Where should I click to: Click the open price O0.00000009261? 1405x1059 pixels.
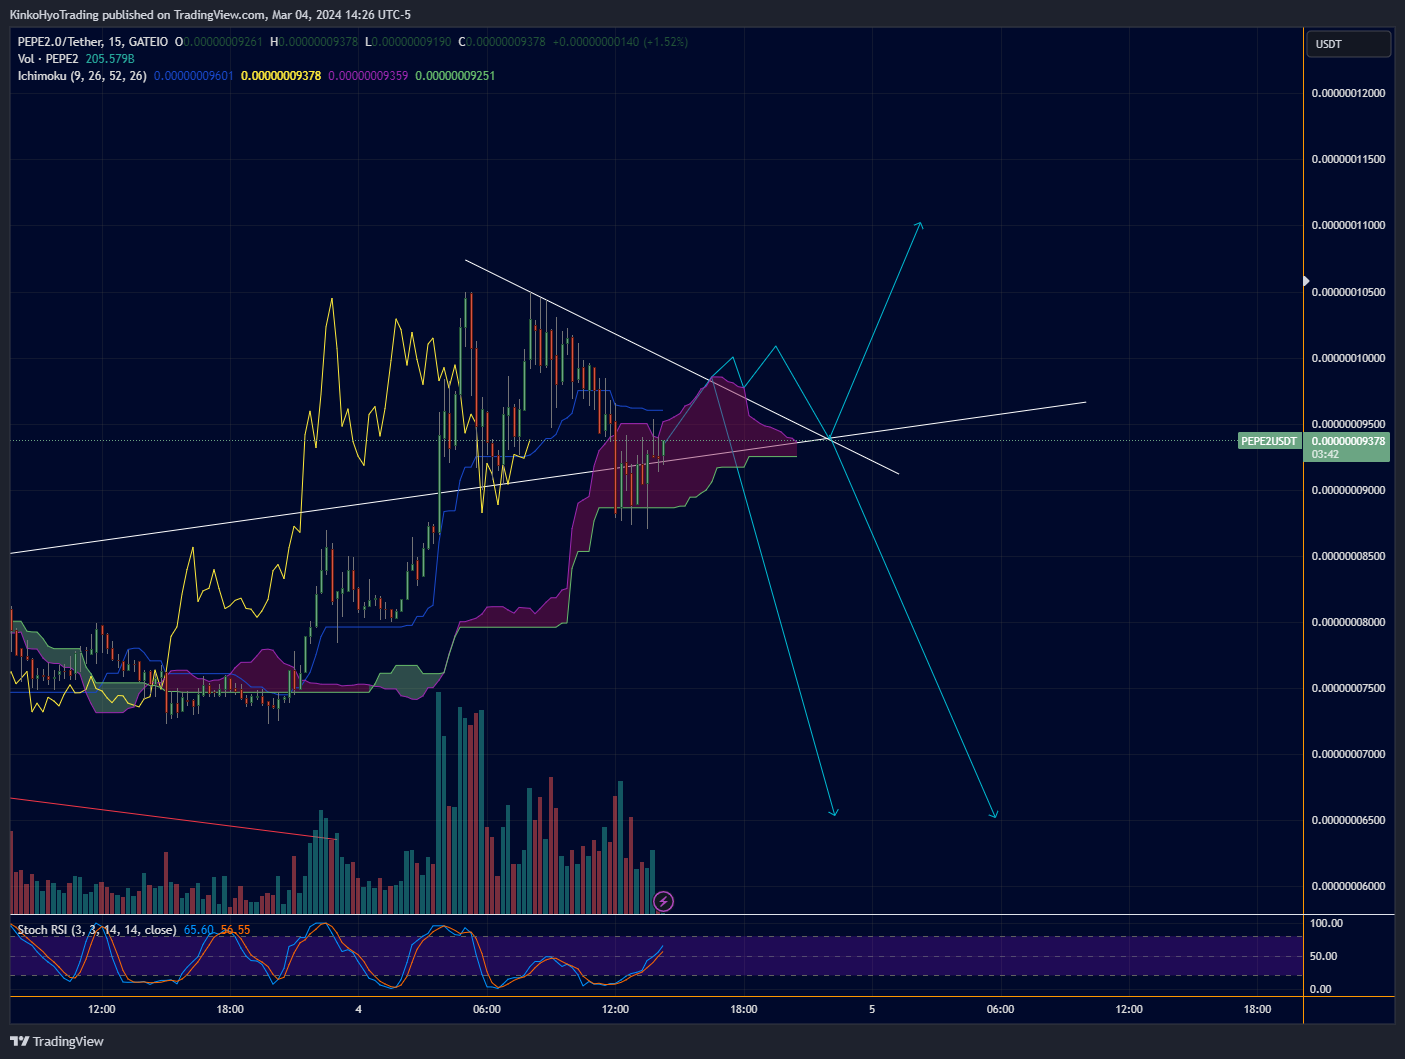point(219,42)
